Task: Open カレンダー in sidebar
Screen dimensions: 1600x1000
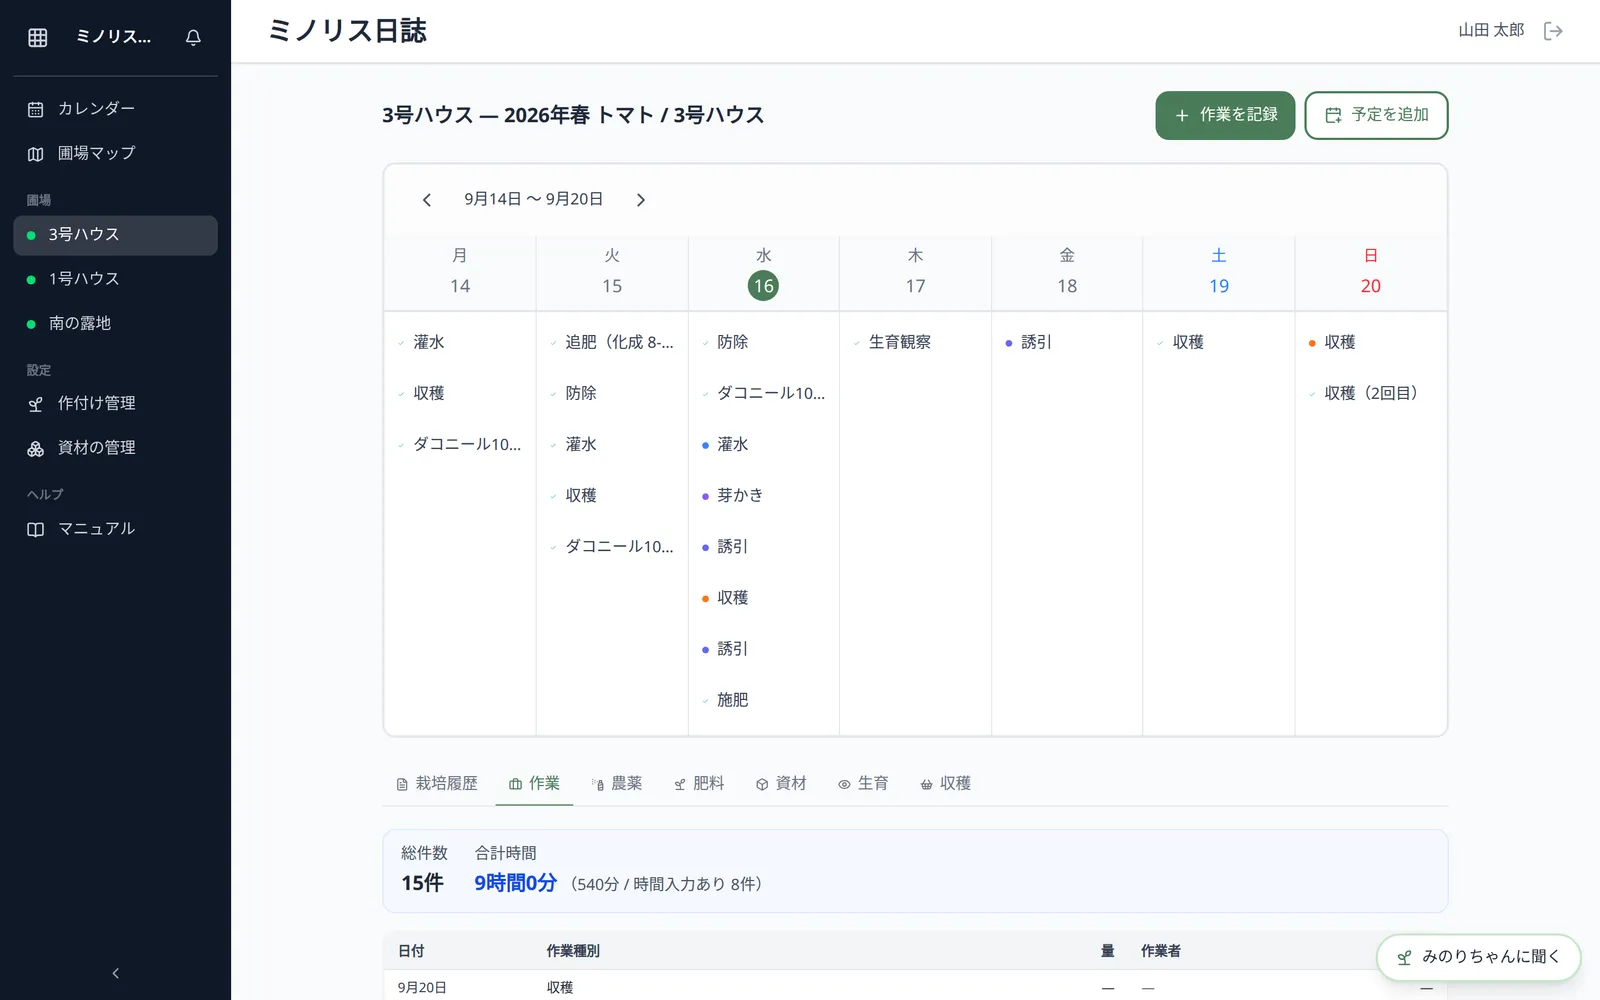Action: 115,108
